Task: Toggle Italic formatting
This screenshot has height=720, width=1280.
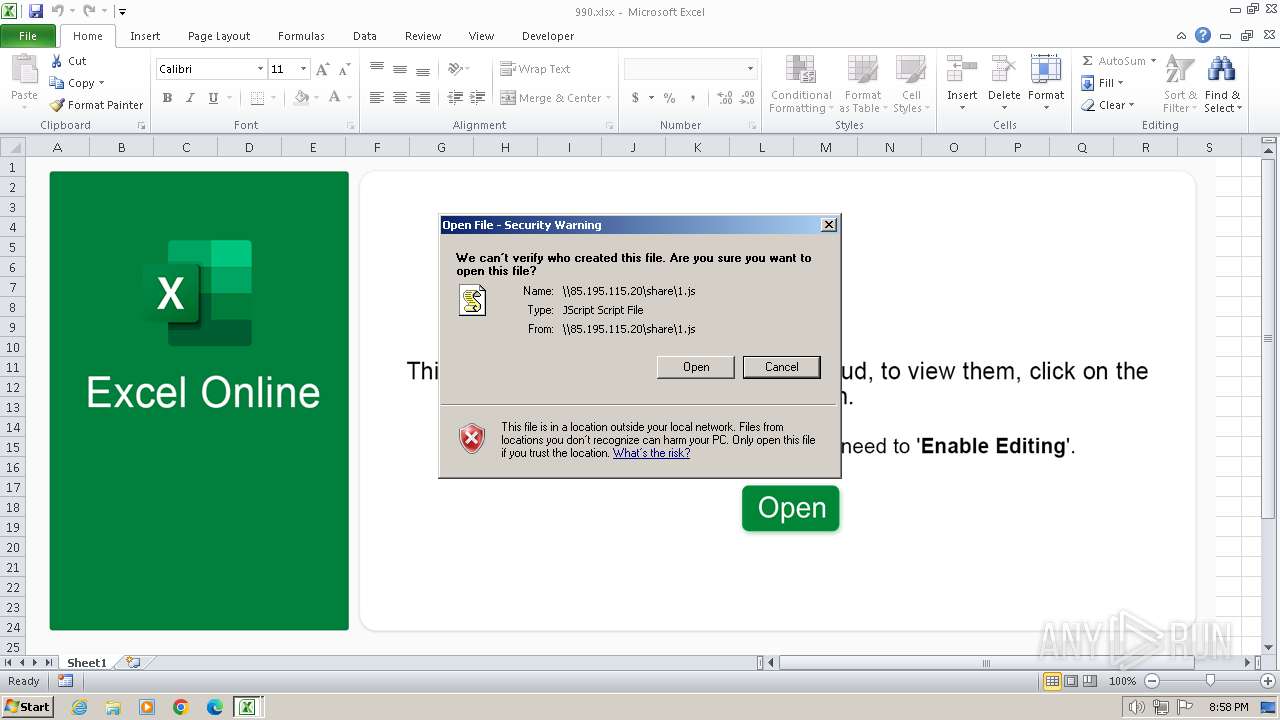Action: (x=190, y=98)
